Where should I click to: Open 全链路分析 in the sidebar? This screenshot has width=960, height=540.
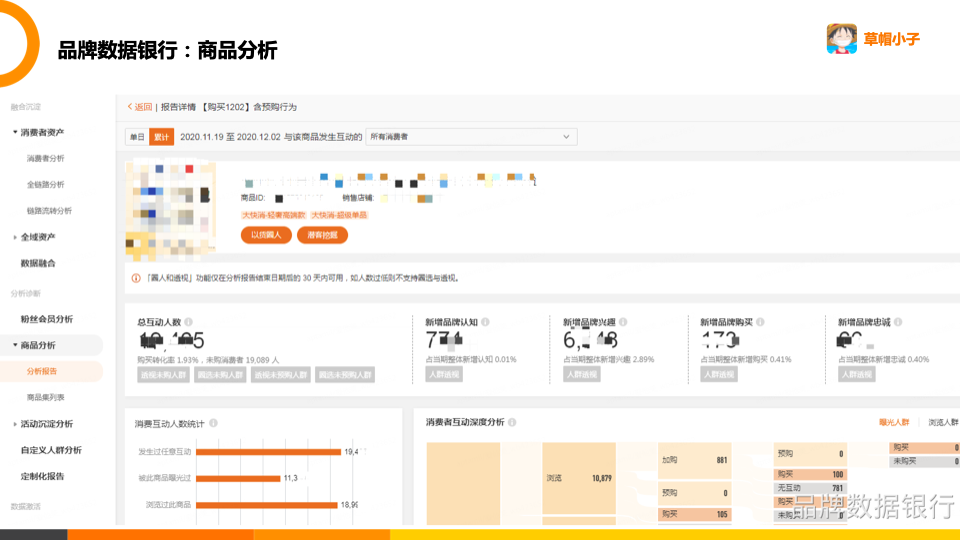[45, 184]
